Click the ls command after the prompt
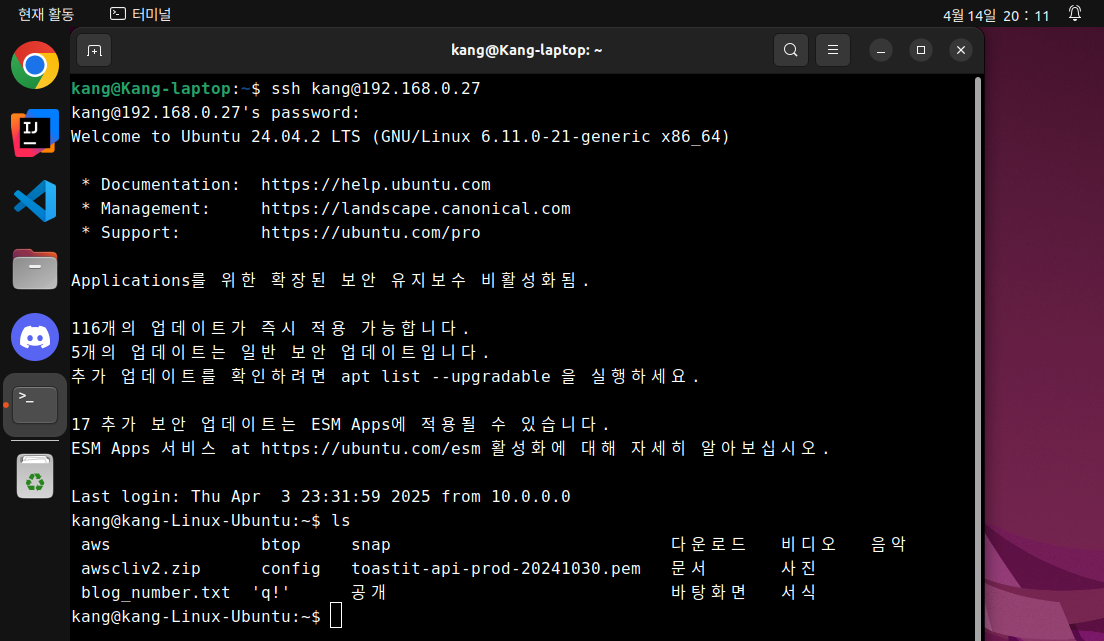Screen dimensions: 1104x641 point(341,521)
